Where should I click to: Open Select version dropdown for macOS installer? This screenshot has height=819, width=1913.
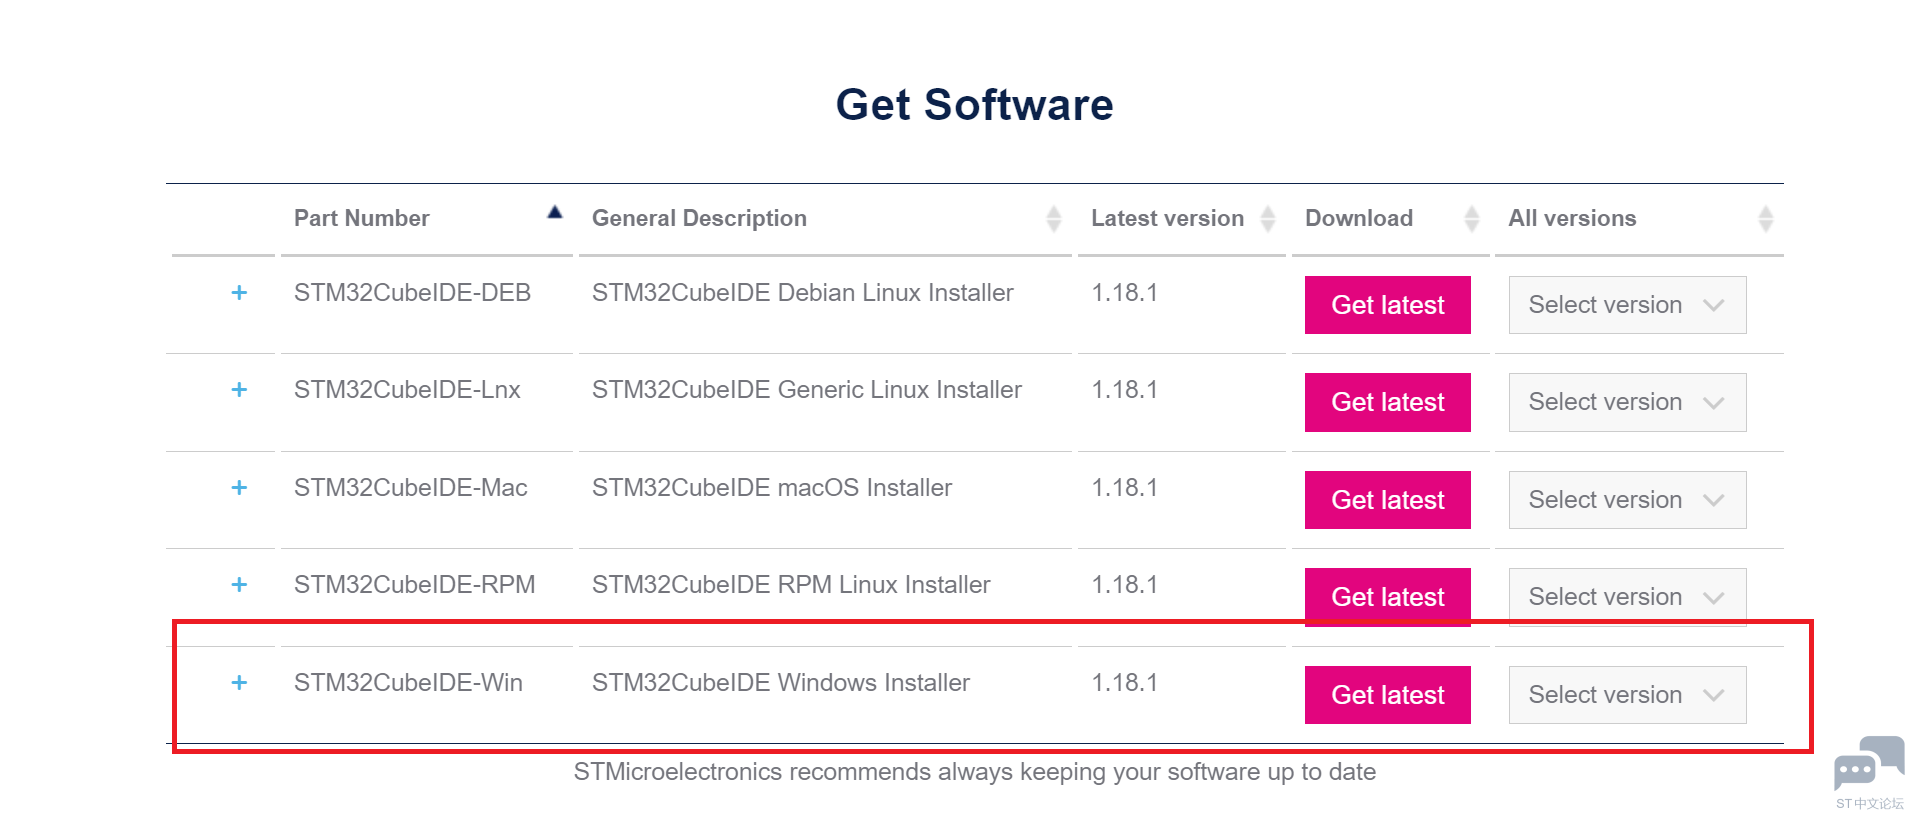(x=1626, y=500)
